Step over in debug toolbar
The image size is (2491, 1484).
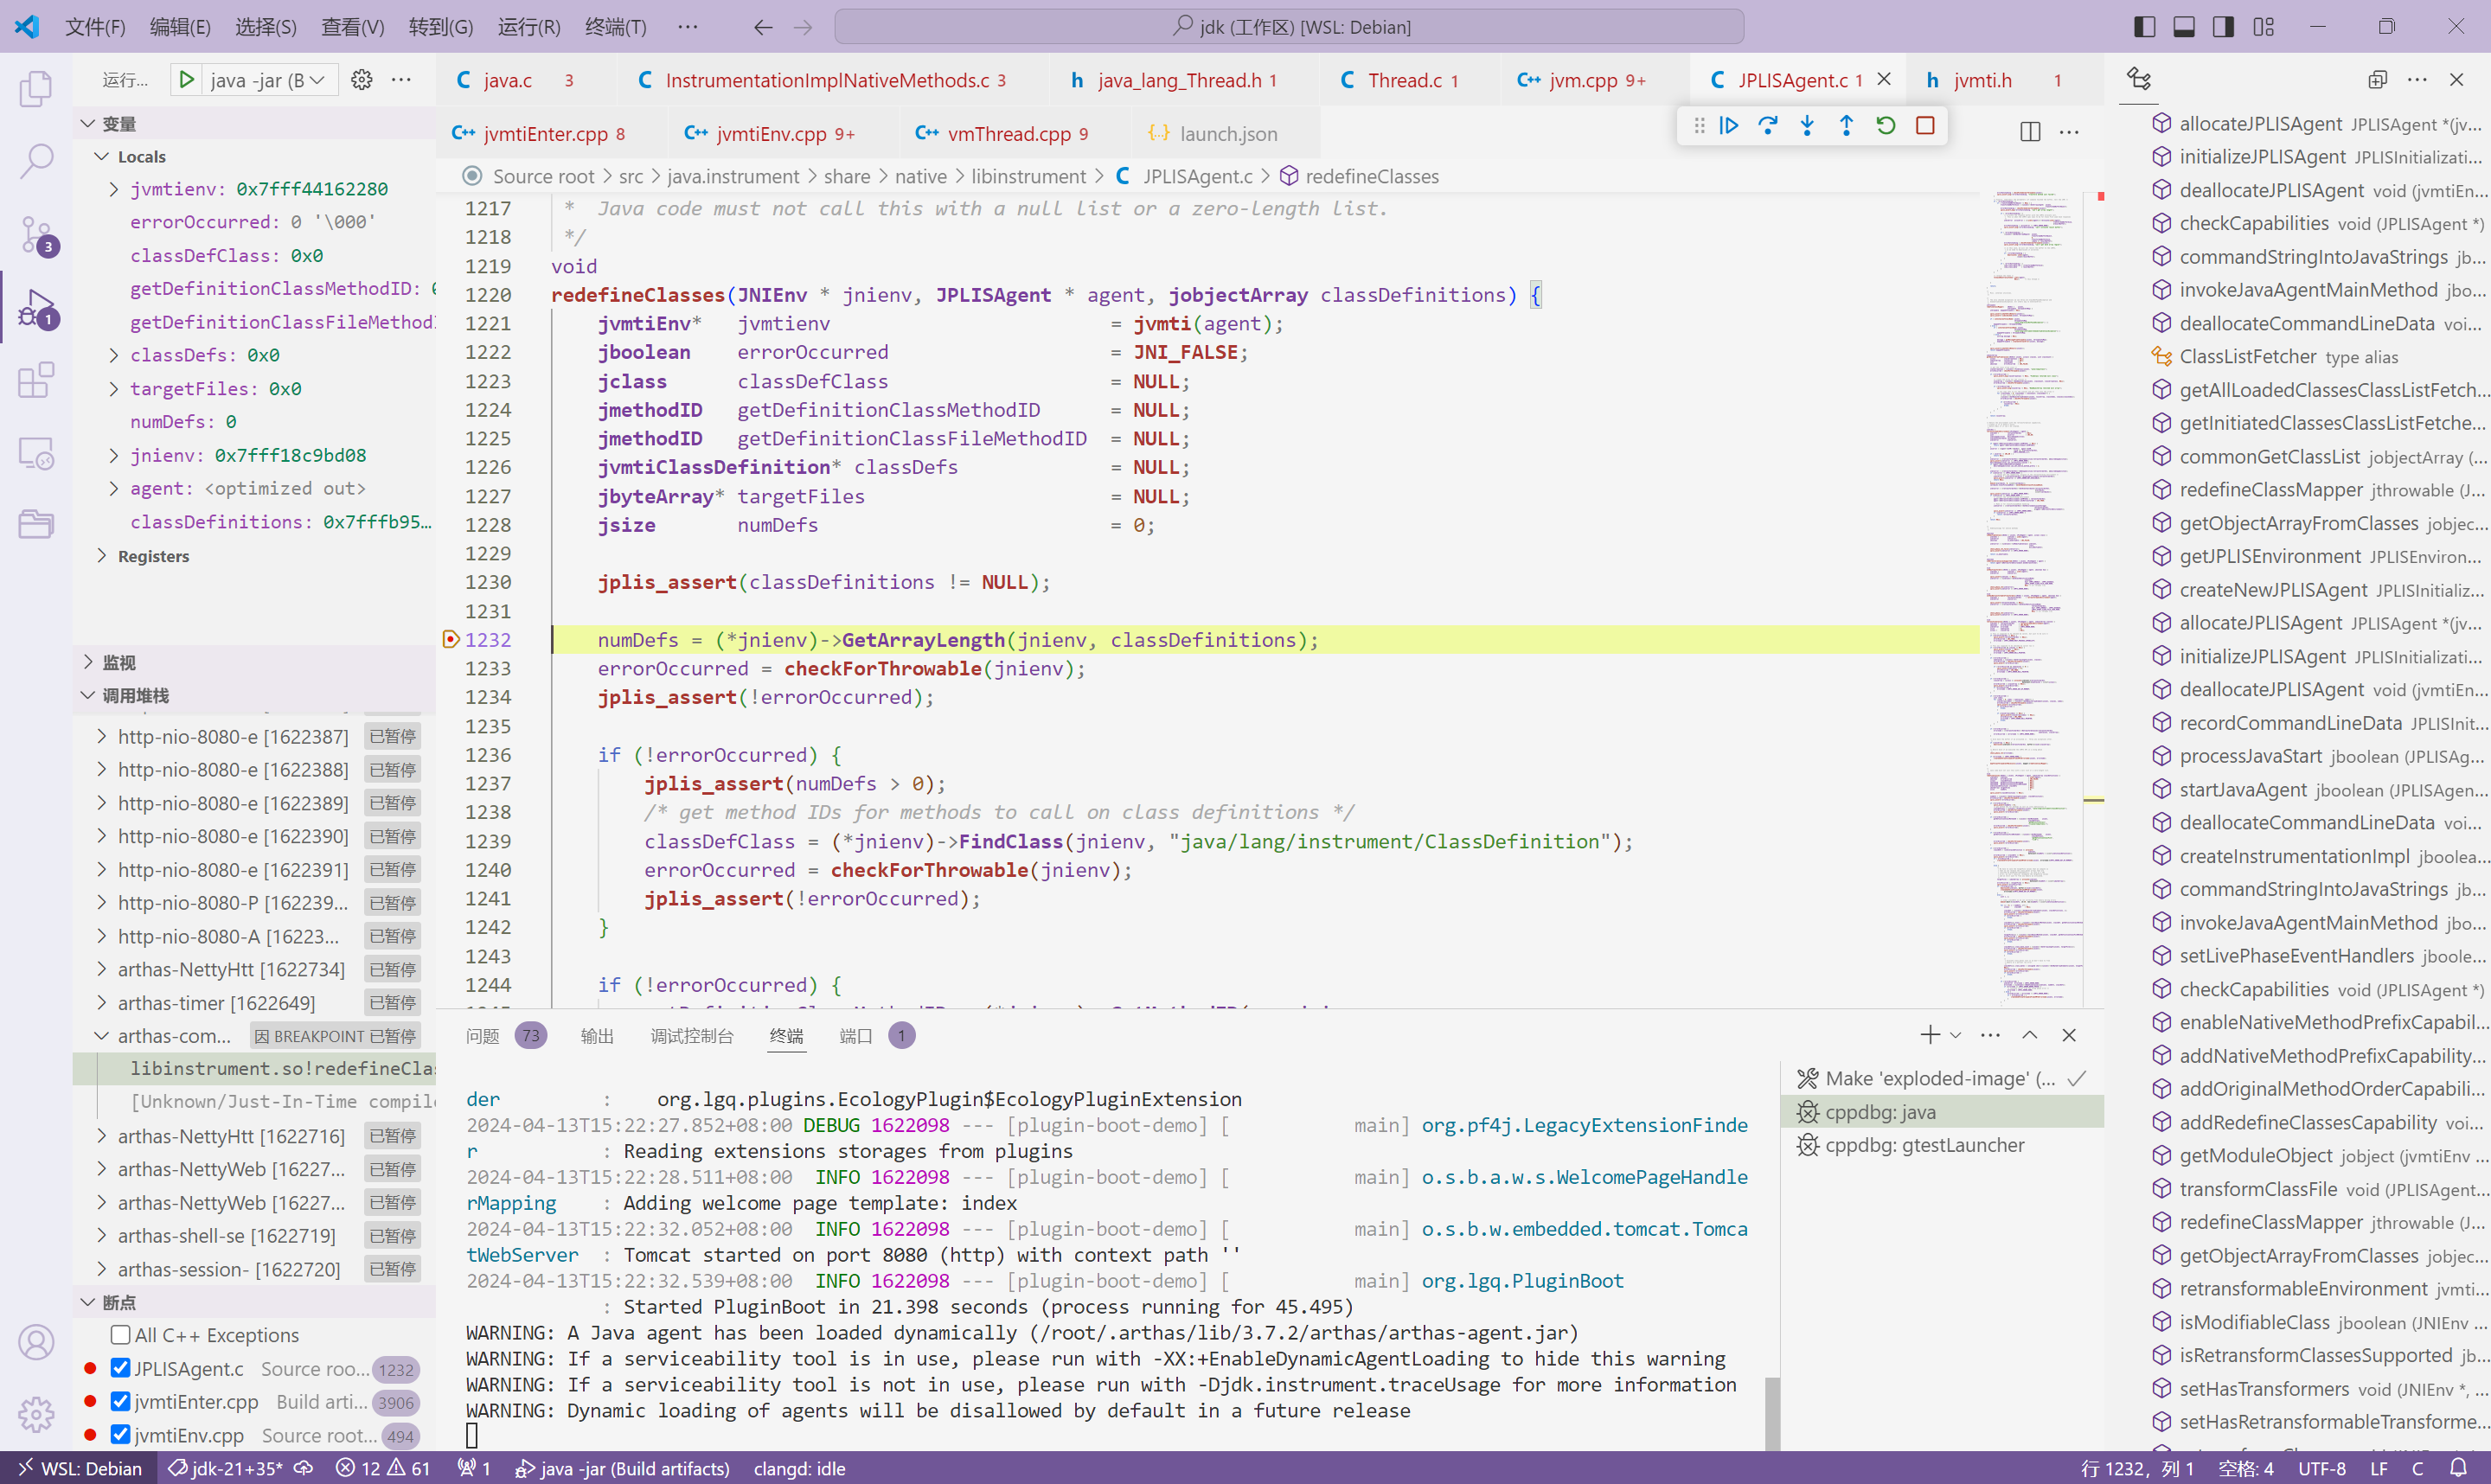[1768, 125]
